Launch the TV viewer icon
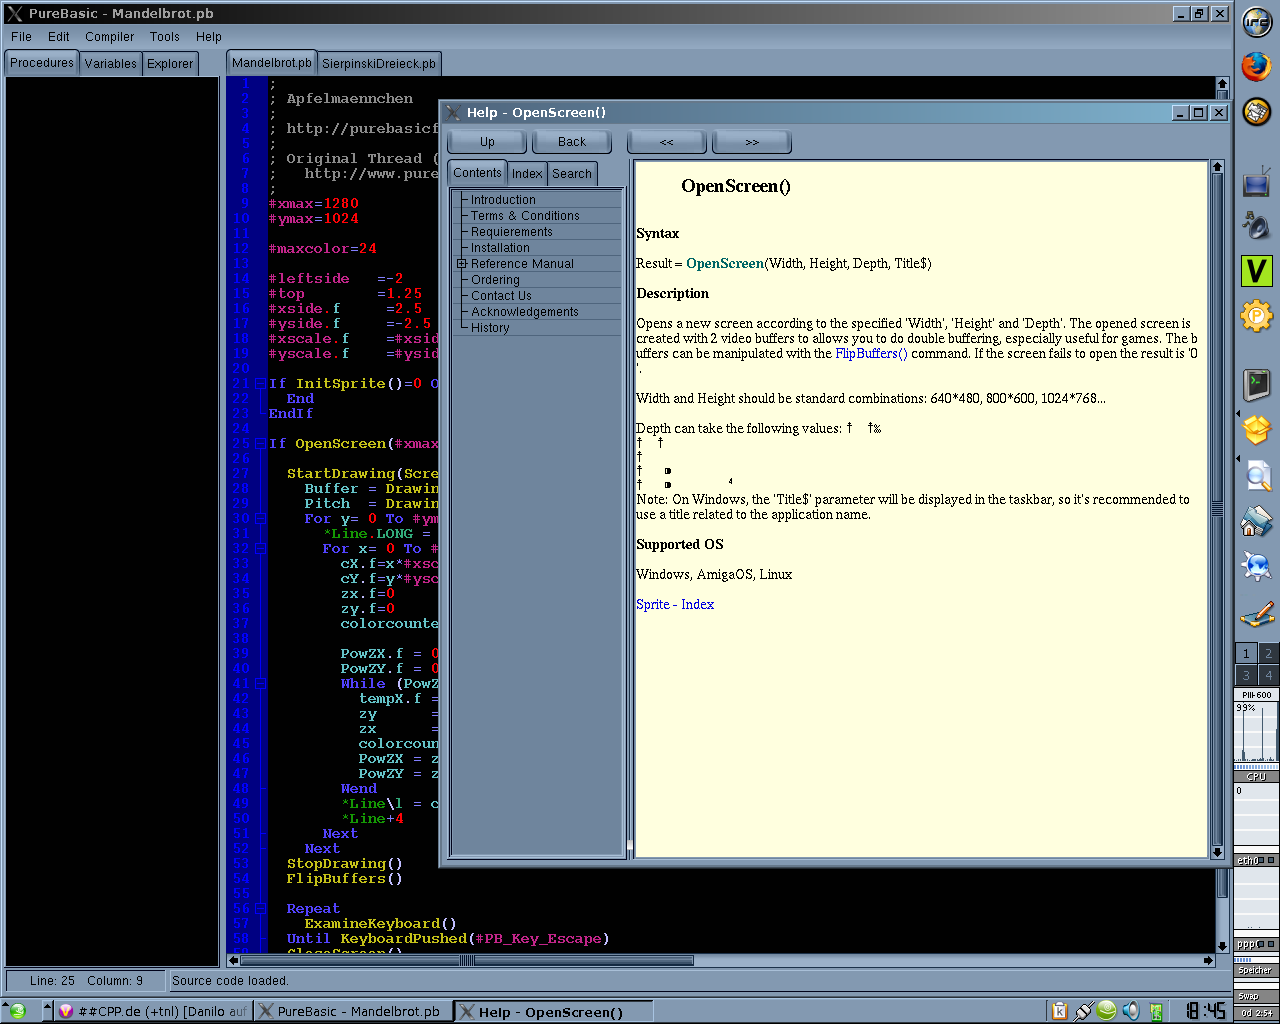1280x1024 pixels. (1256, 182)
